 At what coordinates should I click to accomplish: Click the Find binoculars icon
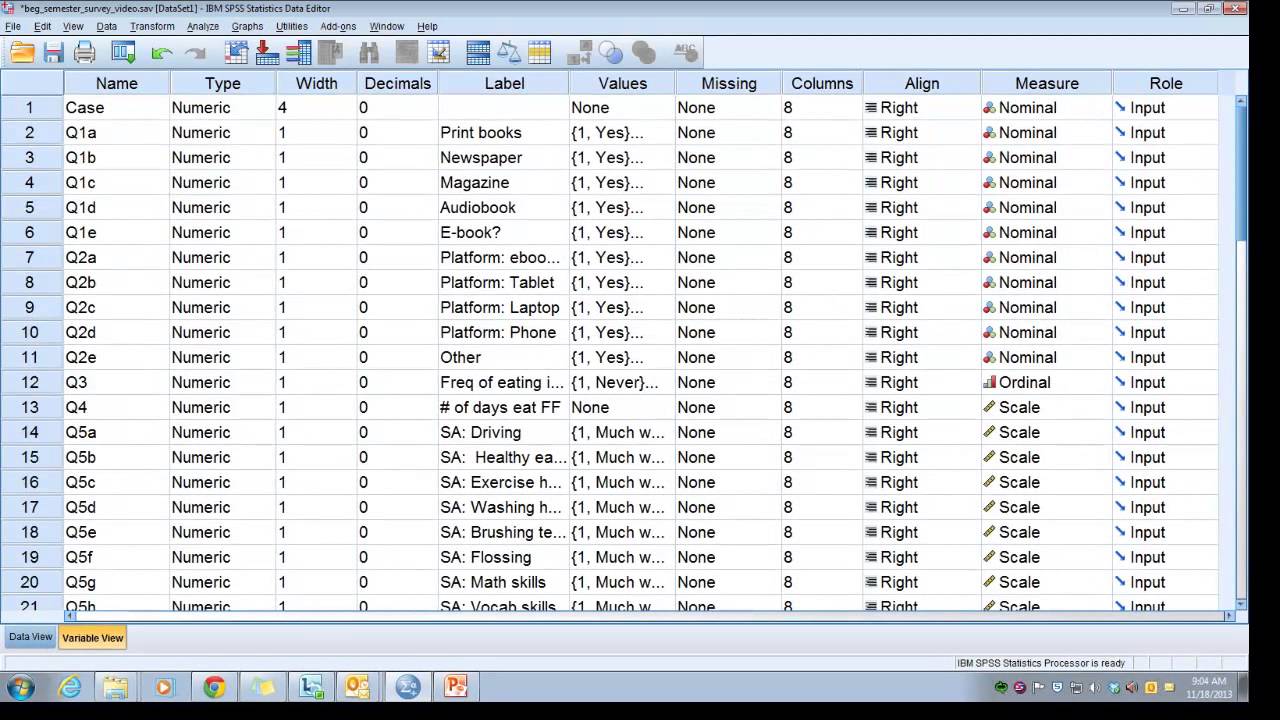click(x=369, y=53)
